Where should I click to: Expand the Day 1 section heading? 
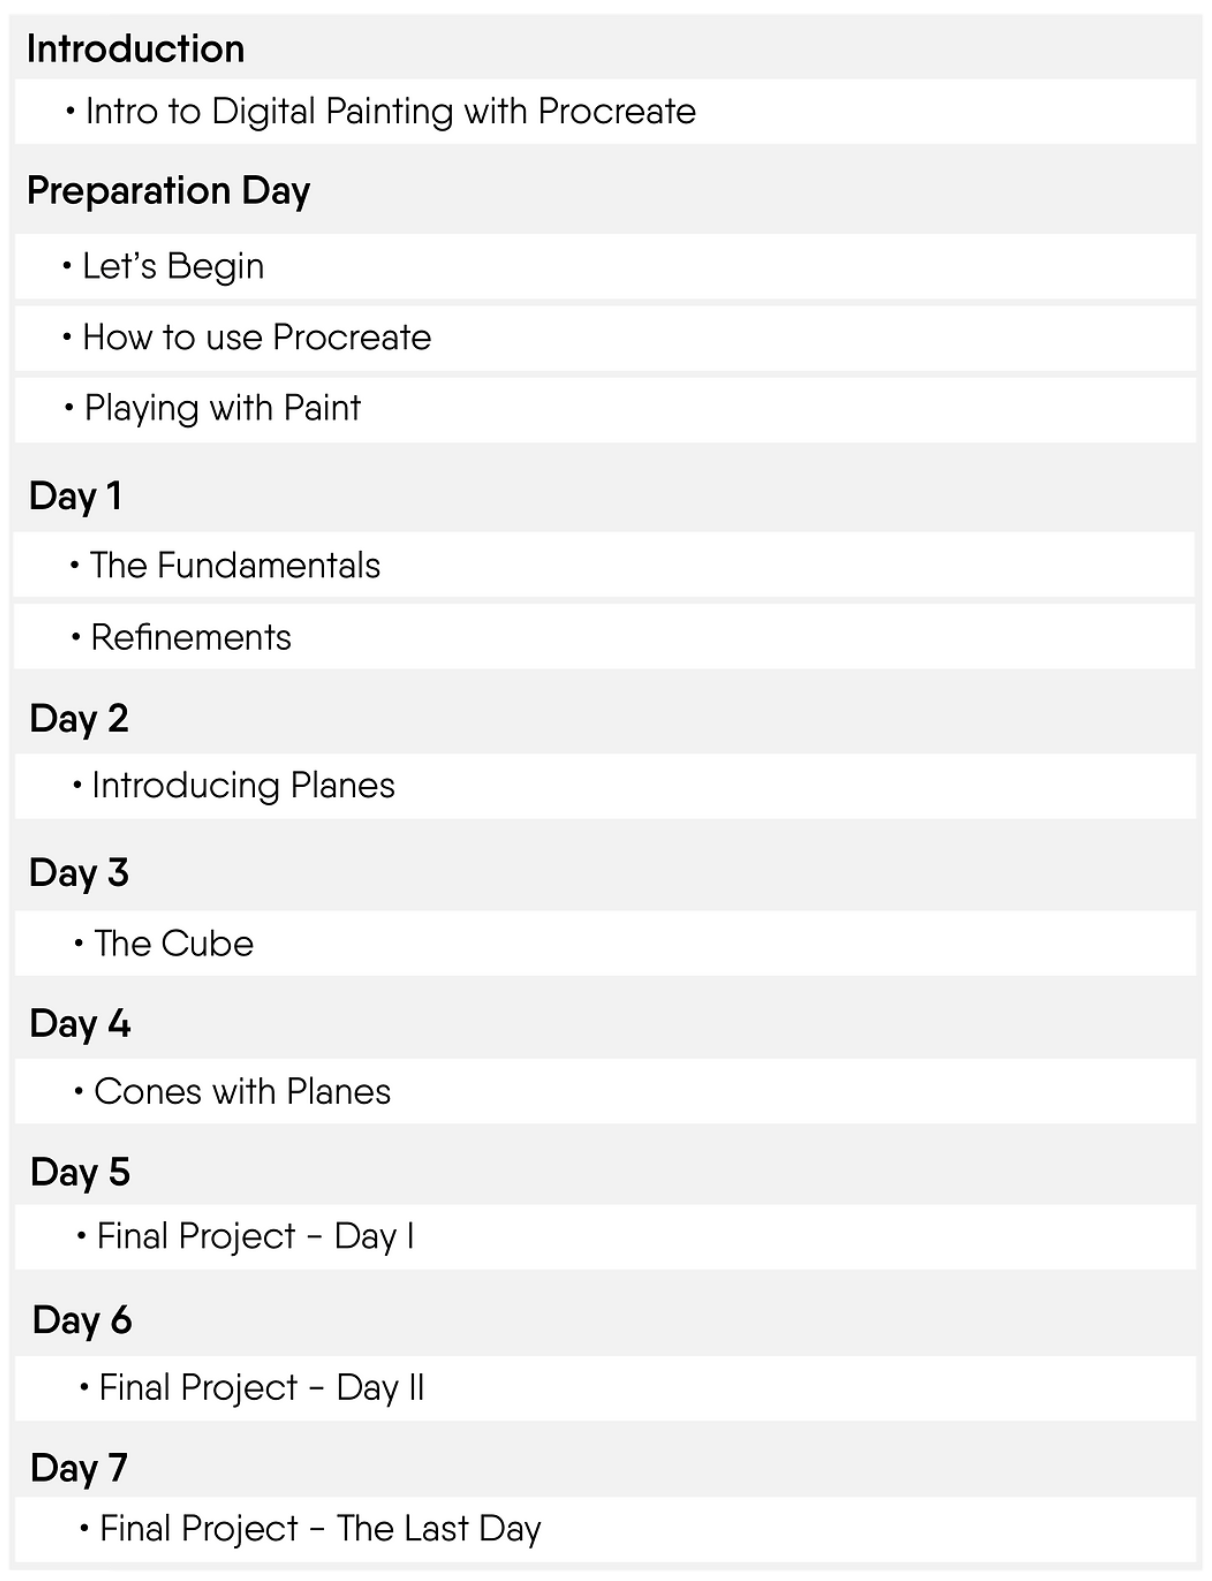click(76, 496)
